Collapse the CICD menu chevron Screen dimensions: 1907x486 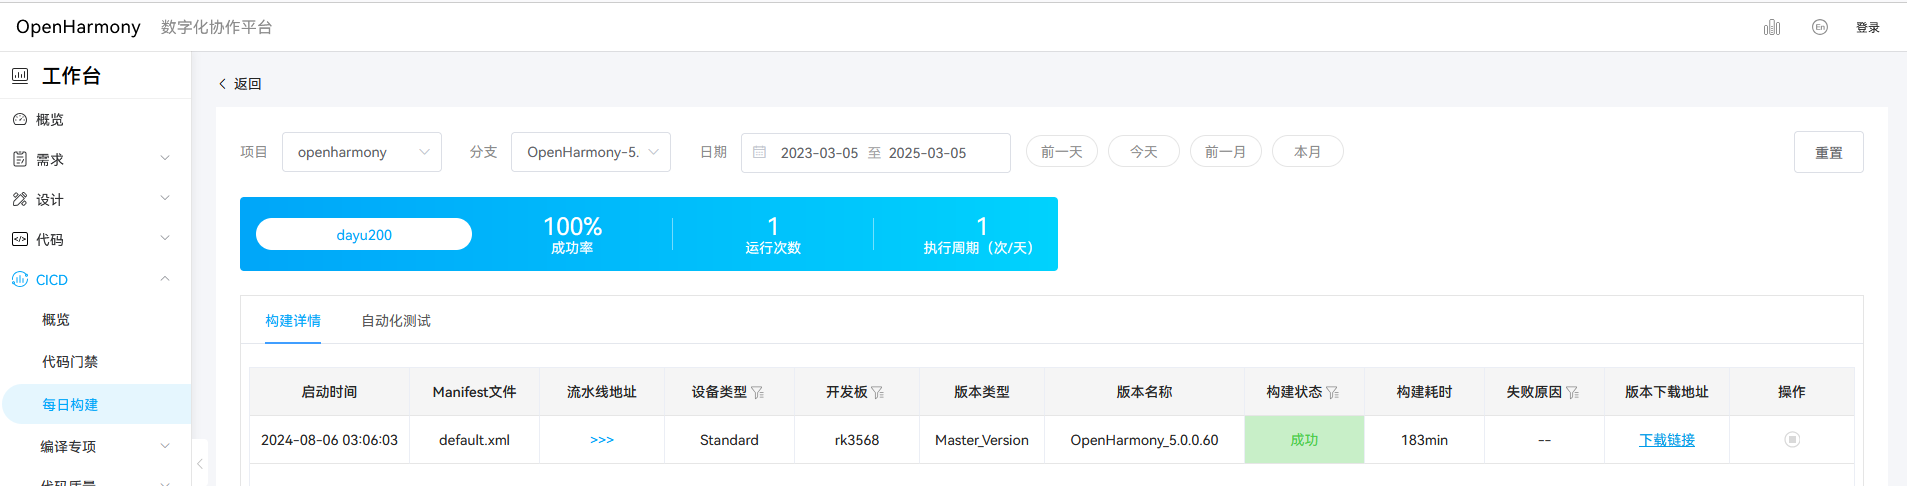[165, 278]
